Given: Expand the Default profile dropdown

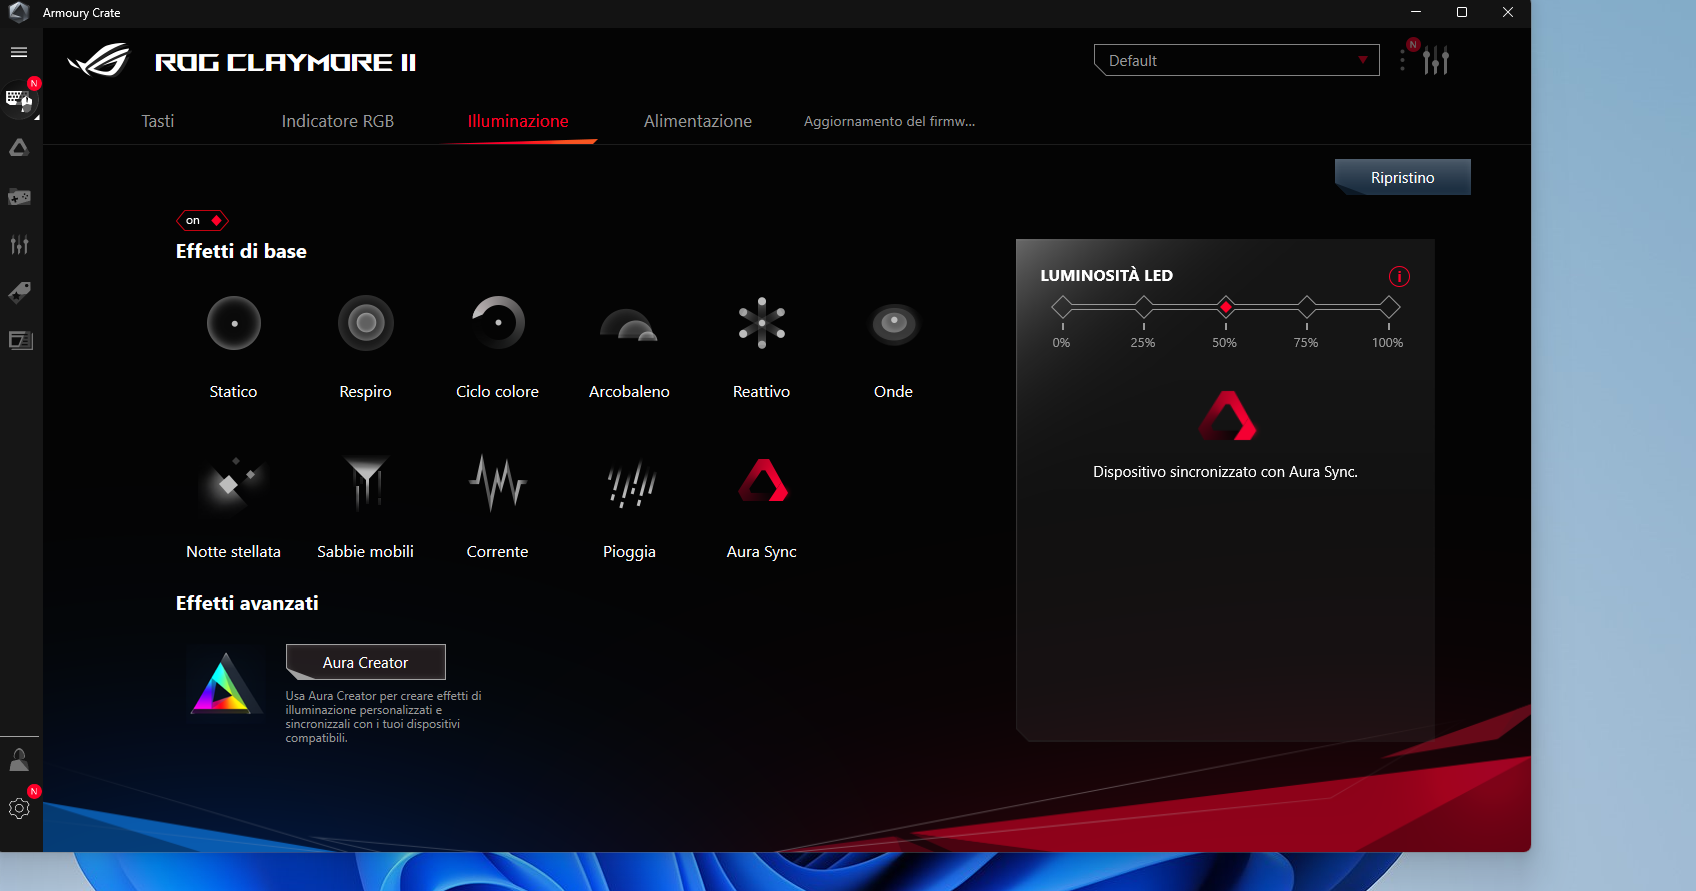Looking at the screenshot, I should [1237, 60].
